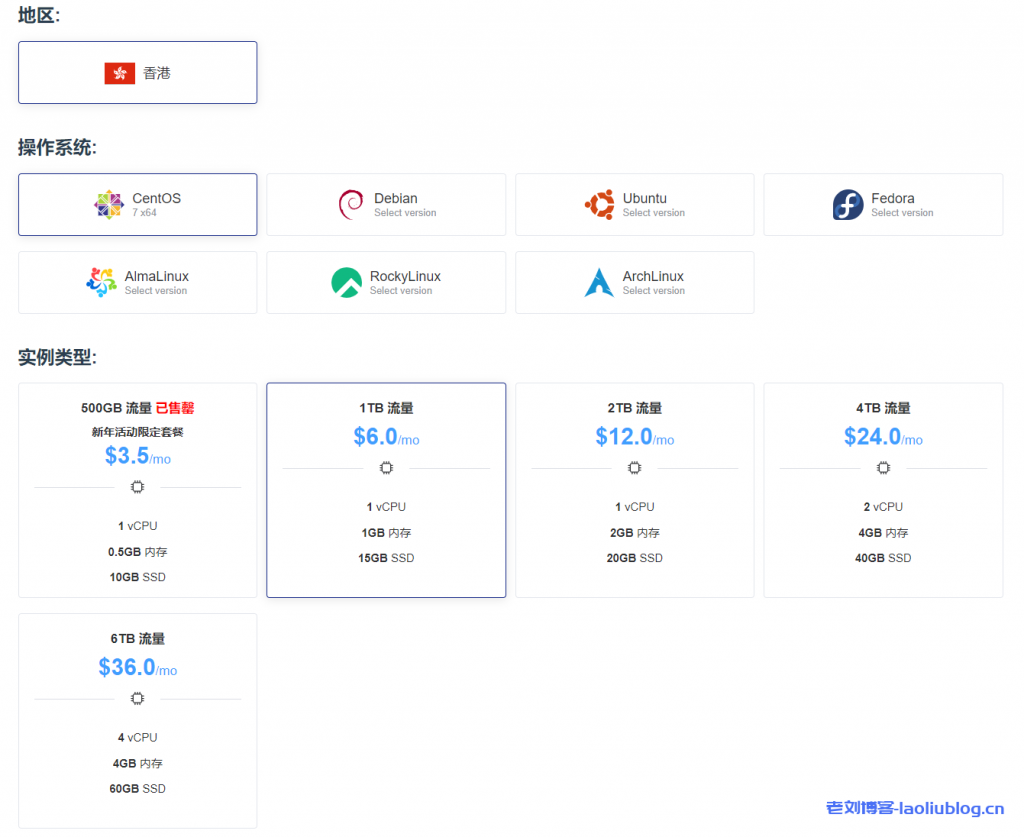The height and width of the screenshot is (837, 1024).
Task: Pick the 6TB traffic $36.0/mo plan
Action: point(138,720)
